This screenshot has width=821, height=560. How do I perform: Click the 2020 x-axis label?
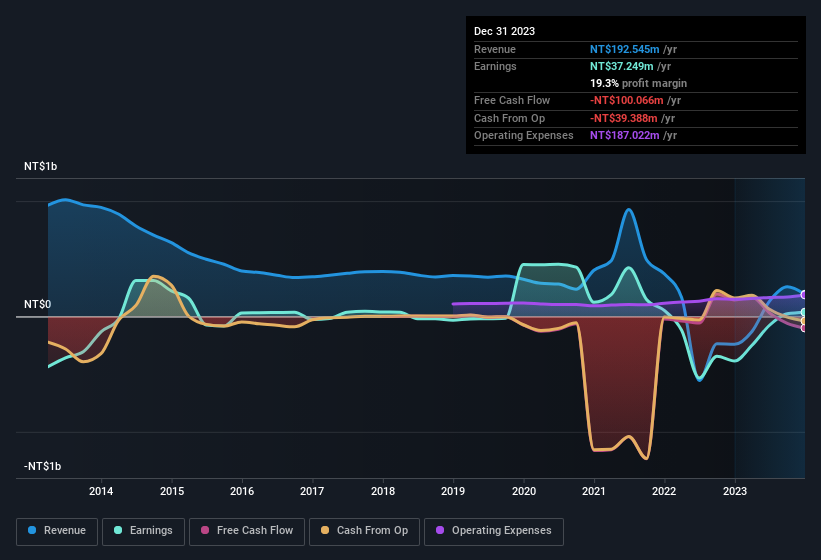(x=524, y=491)
